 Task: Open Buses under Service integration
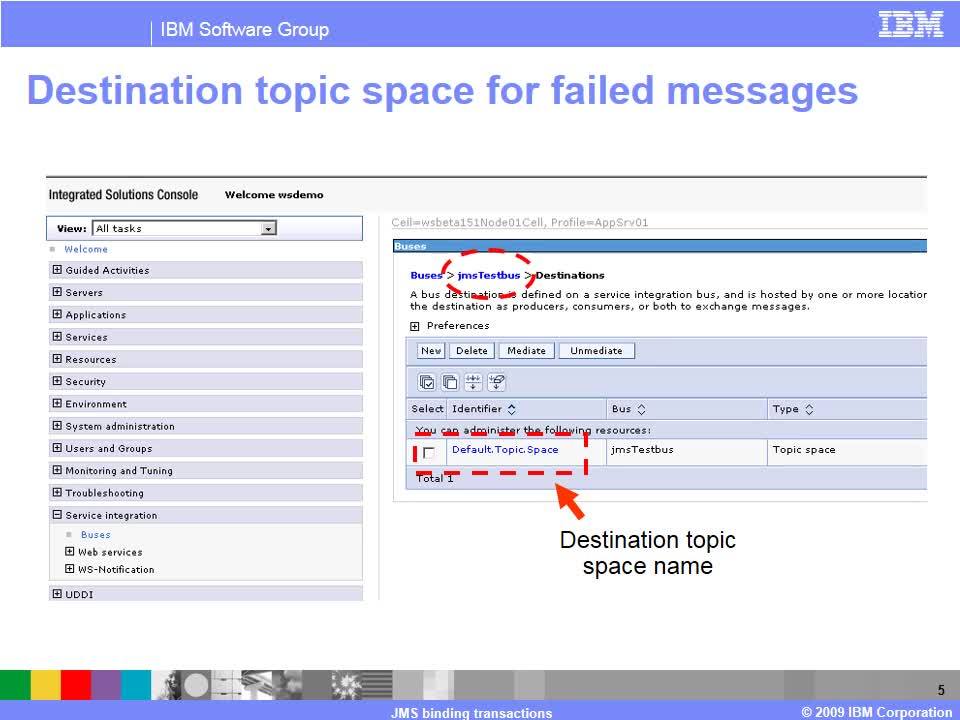tap(96, 534)
